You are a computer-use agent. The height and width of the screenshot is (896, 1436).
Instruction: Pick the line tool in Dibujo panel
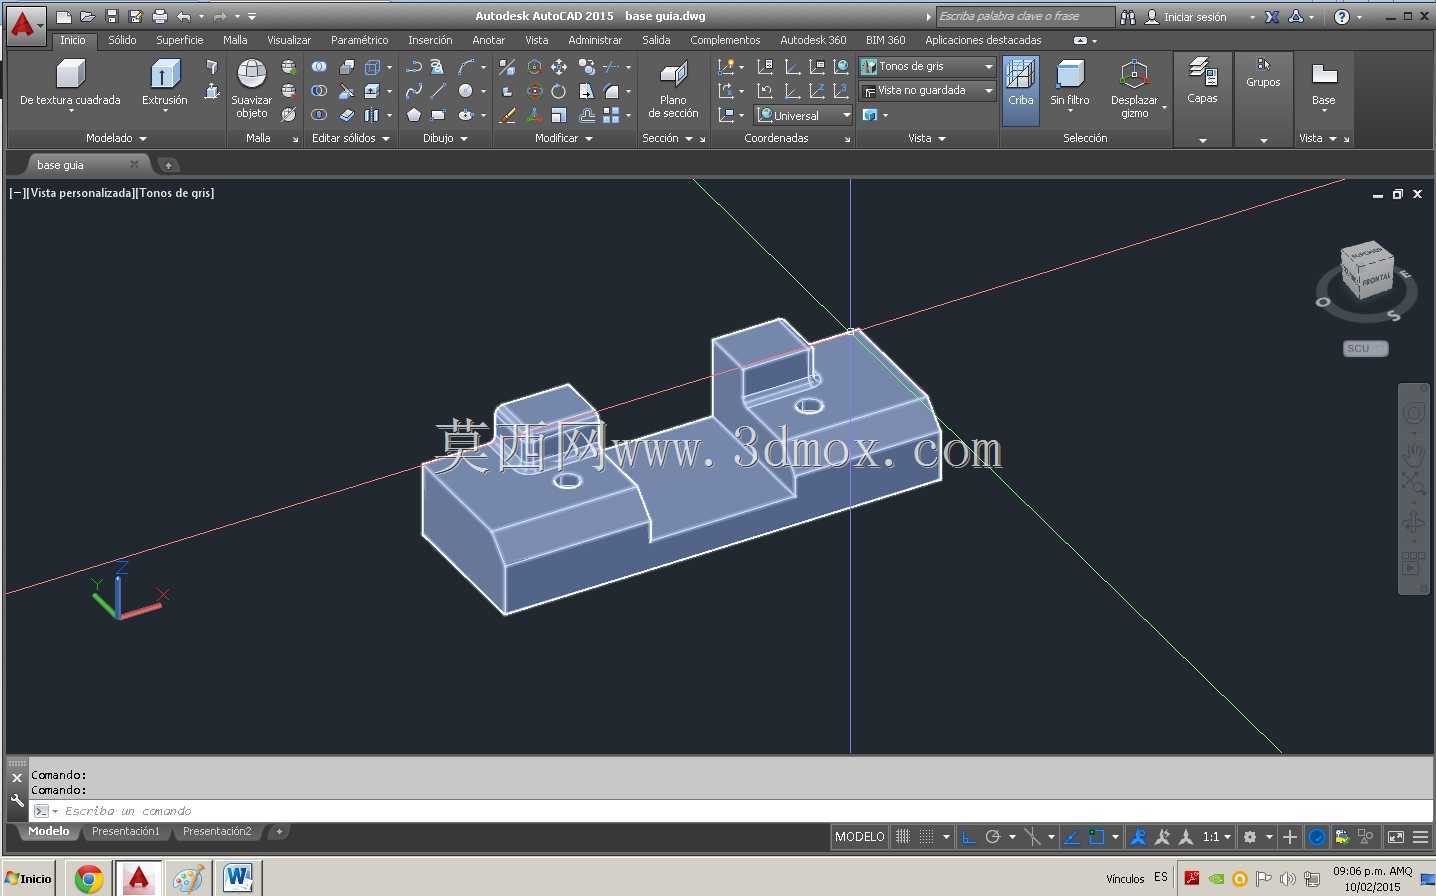(438, 91)
